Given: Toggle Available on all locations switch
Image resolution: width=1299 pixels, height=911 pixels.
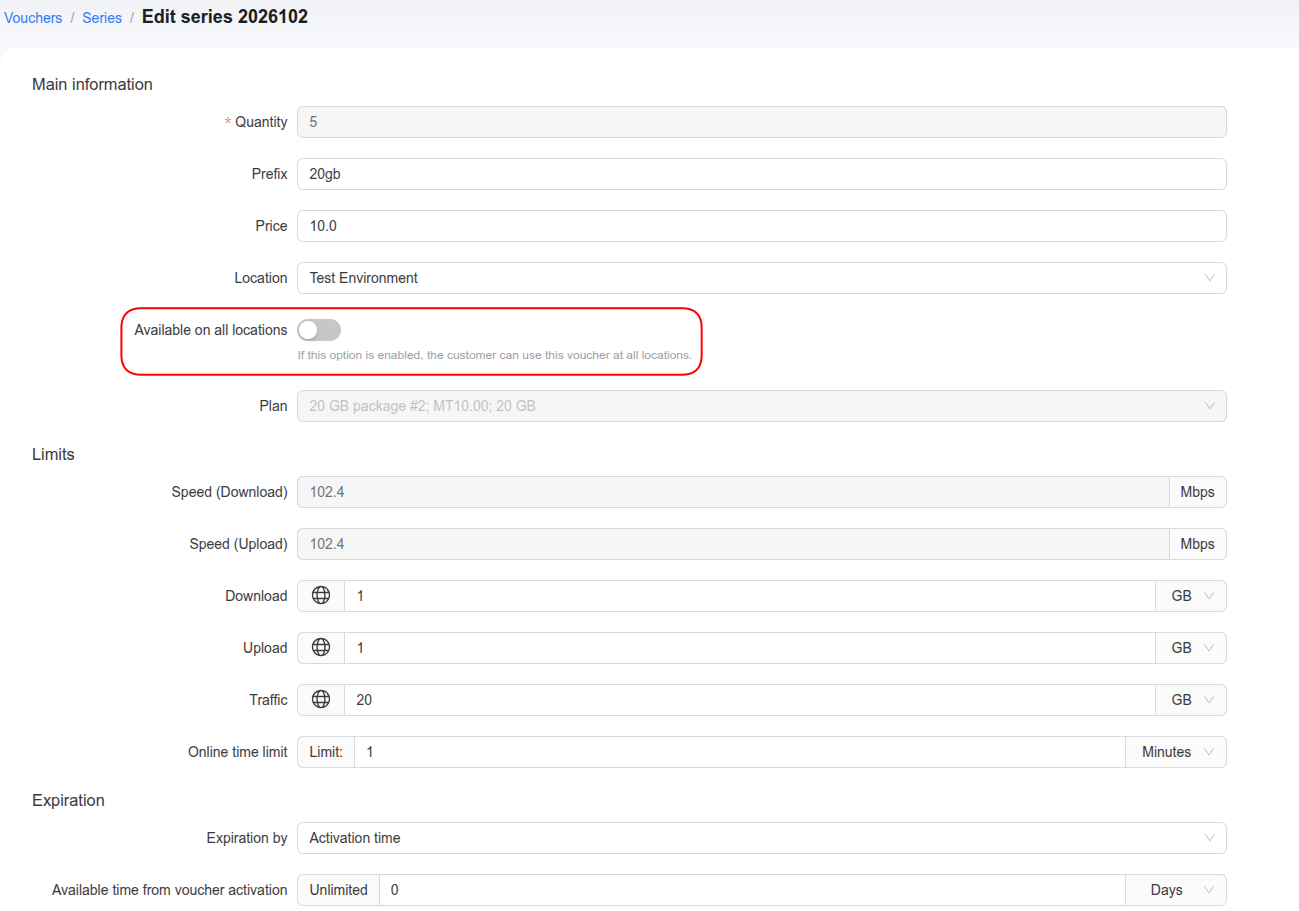Looking at the screenshot, I should point(319,330).
